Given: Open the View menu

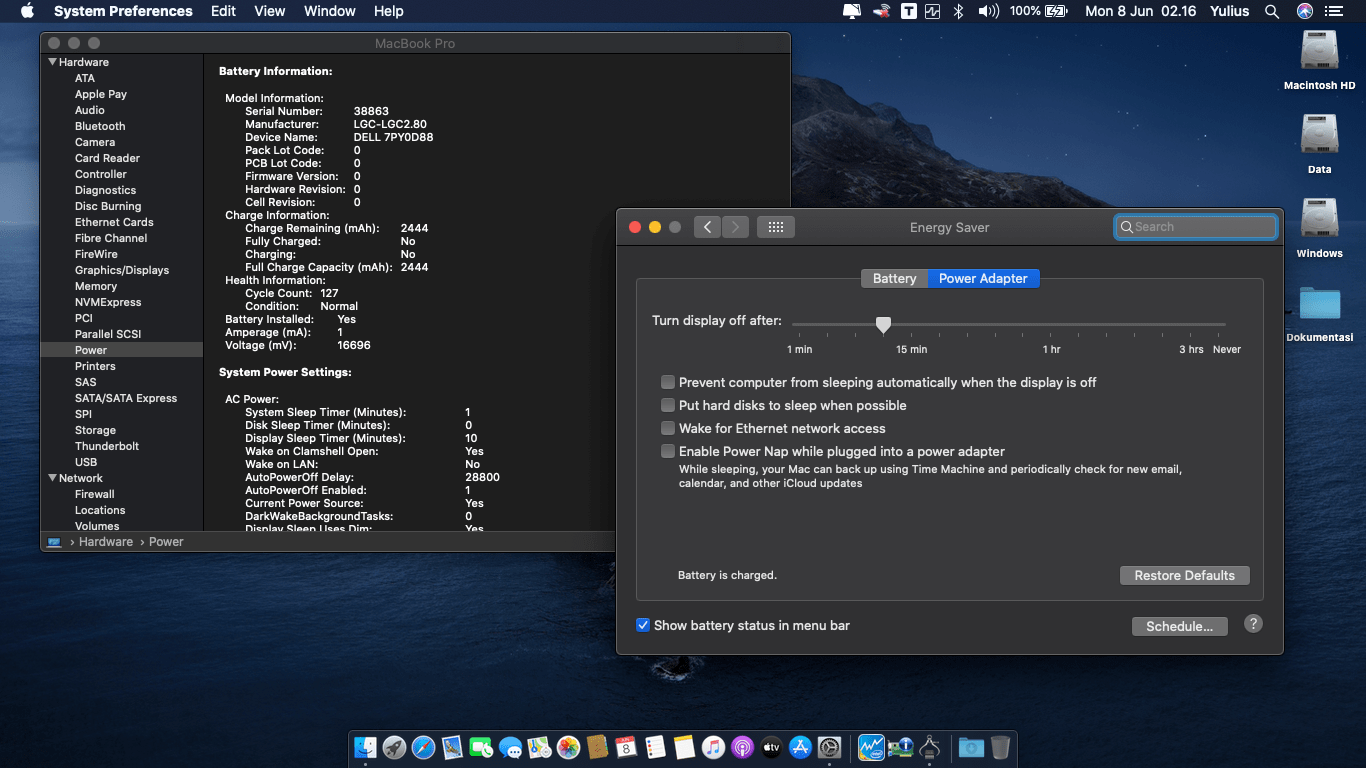Looking at the screenshot, I should 270,11.
